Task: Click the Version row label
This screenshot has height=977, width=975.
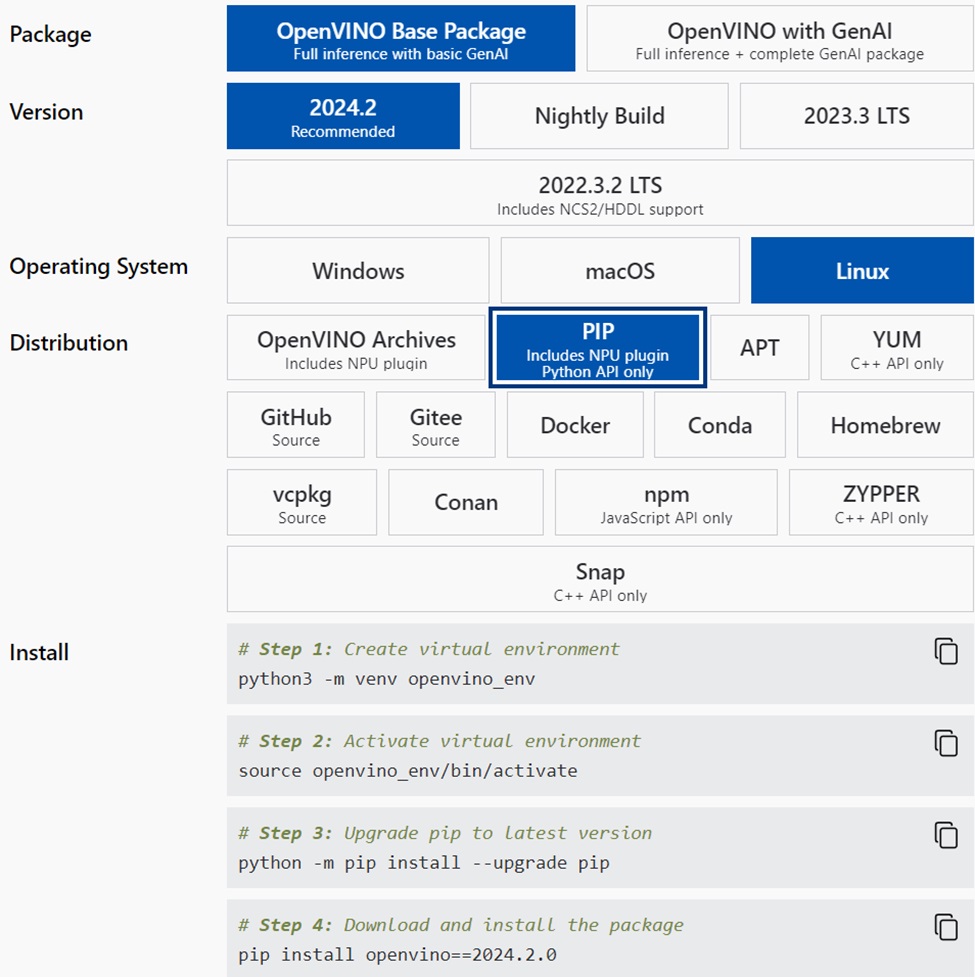Action: (x=46, y=112)
